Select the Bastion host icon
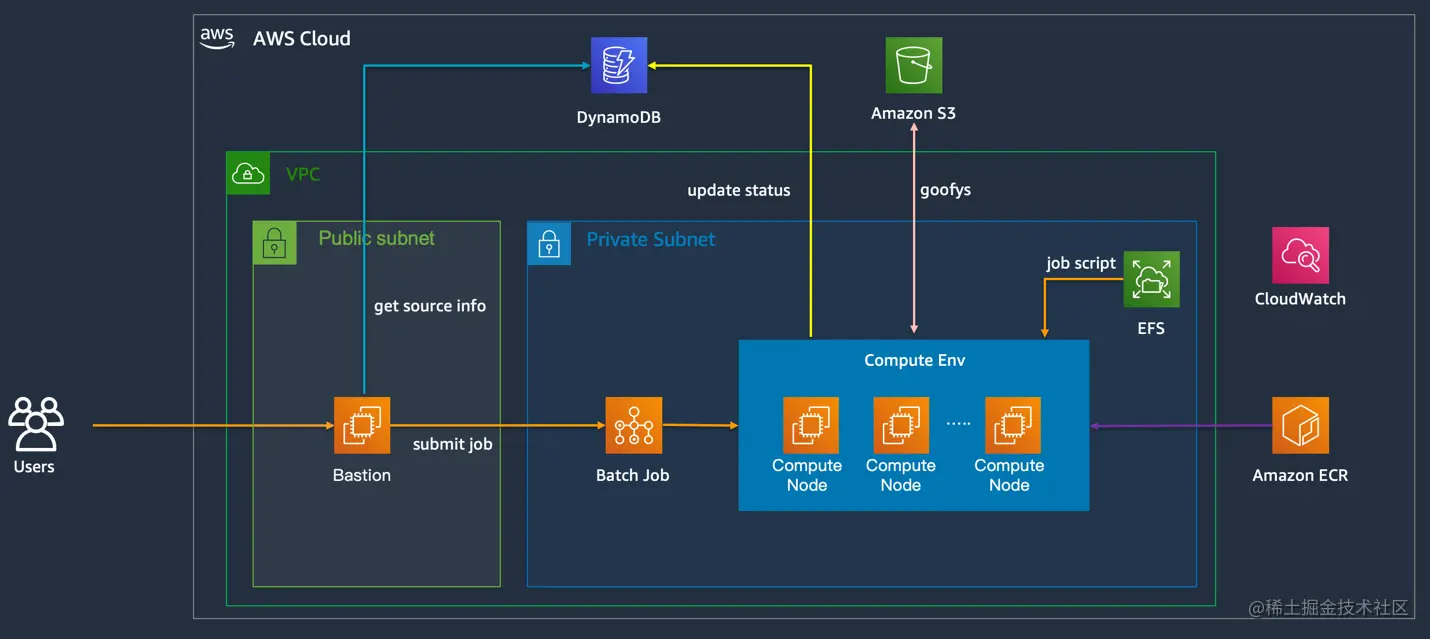 (362, 425)
